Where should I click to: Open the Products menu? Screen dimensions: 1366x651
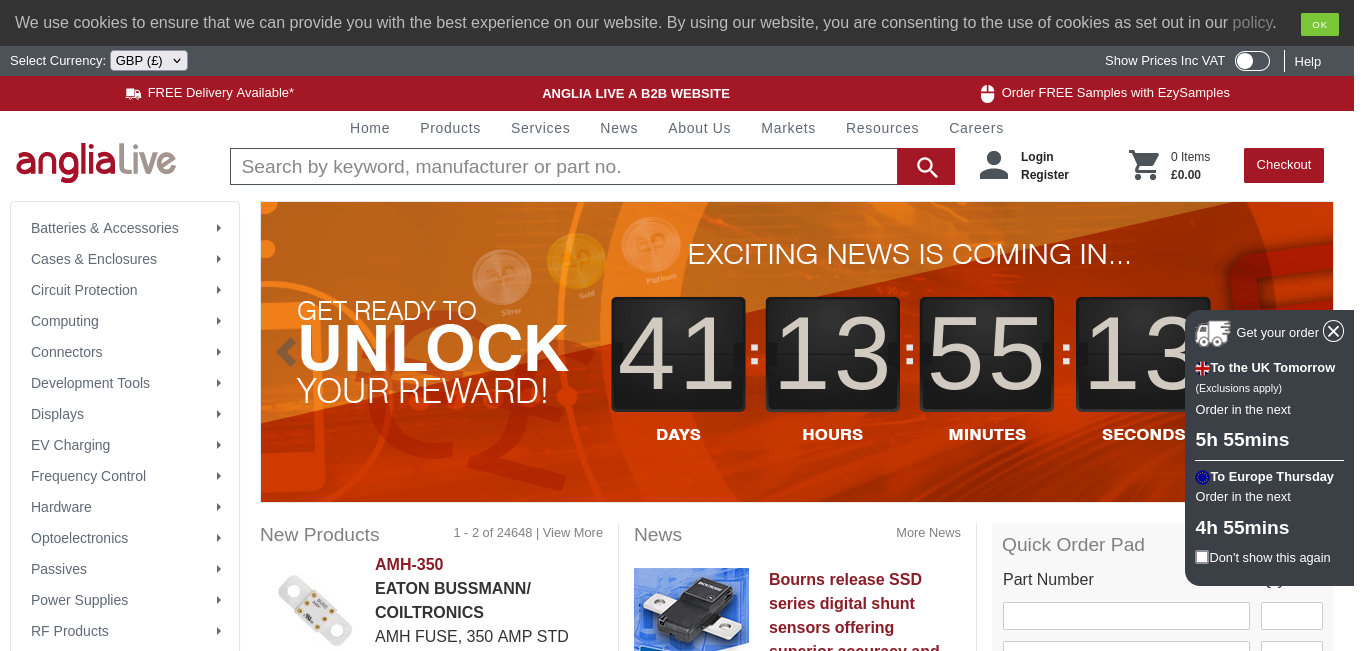(x=450, y=128)
